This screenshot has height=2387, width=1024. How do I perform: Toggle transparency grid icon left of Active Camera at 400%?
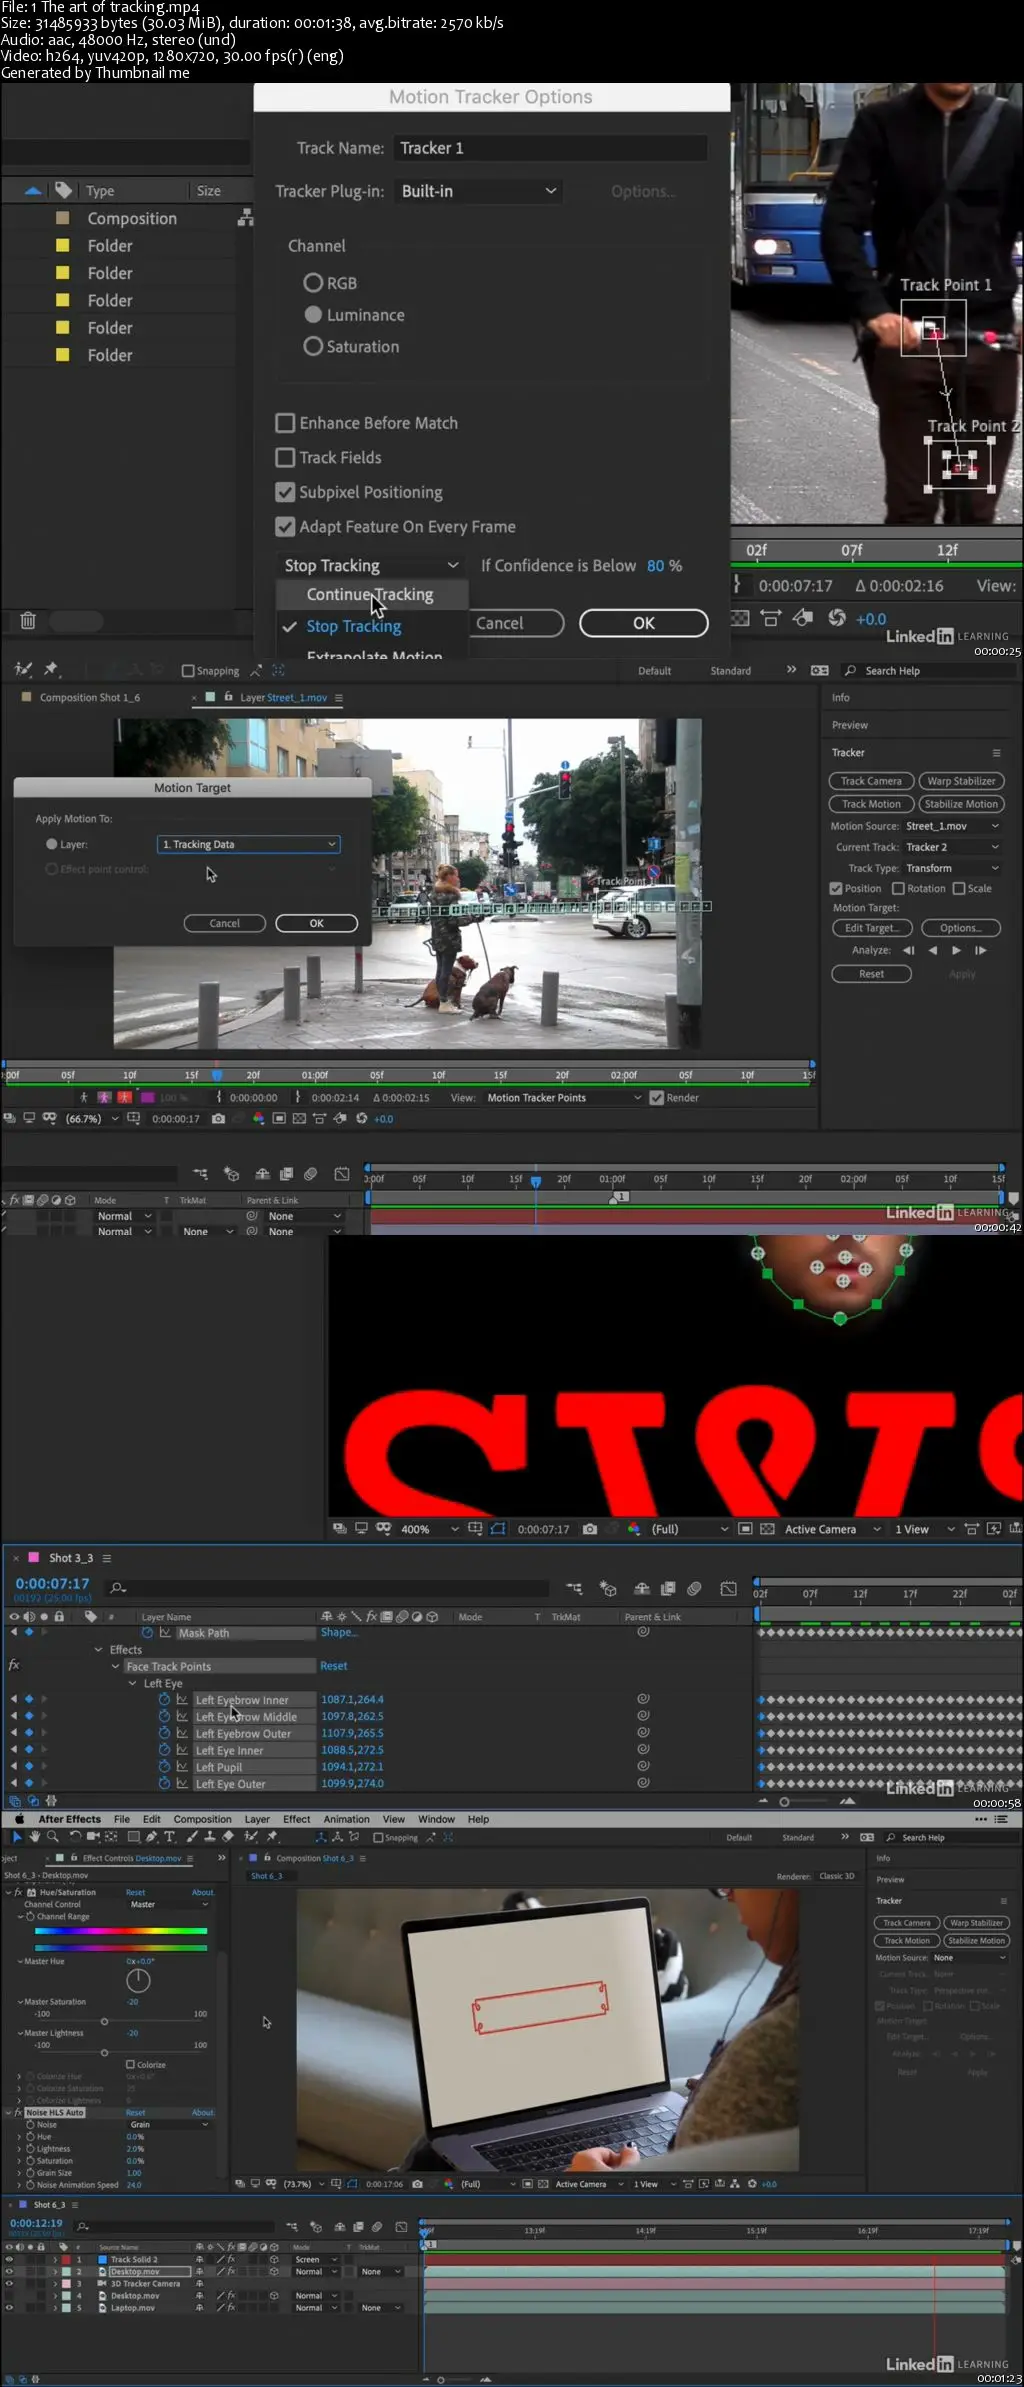[767, 1529]
